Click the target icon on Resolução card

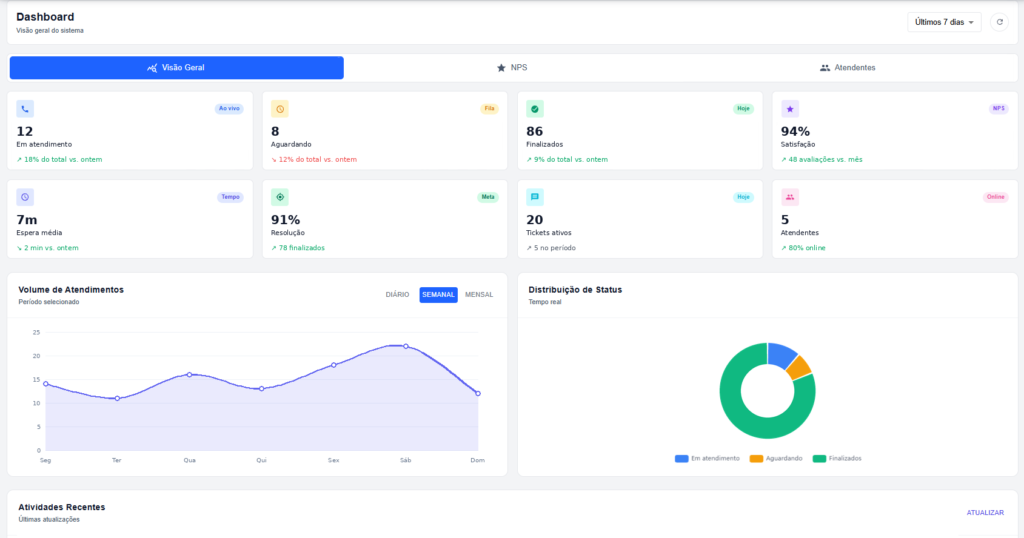(x=280, y=197)
